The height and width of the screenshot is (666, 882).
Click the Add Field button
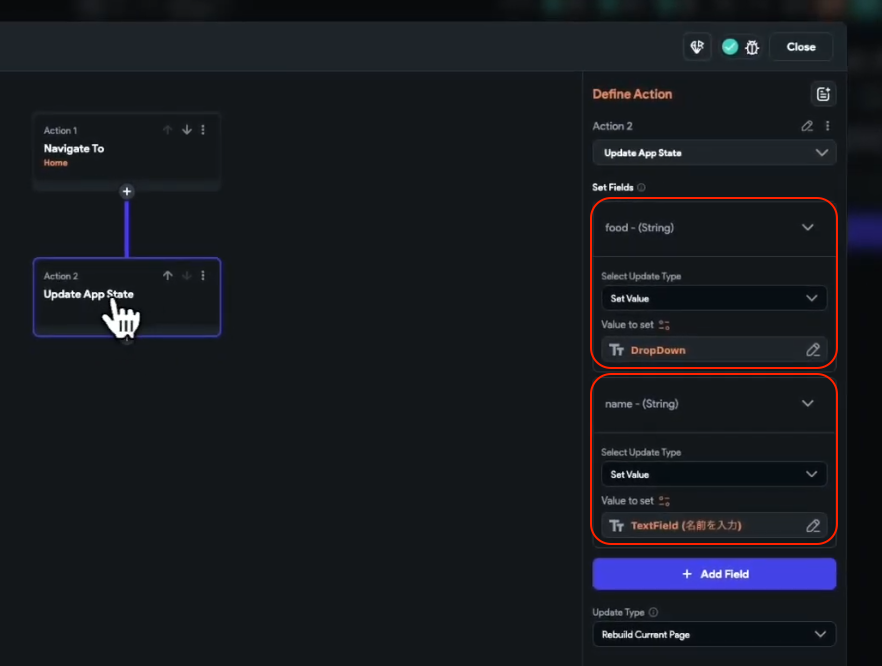coord(714,574)
